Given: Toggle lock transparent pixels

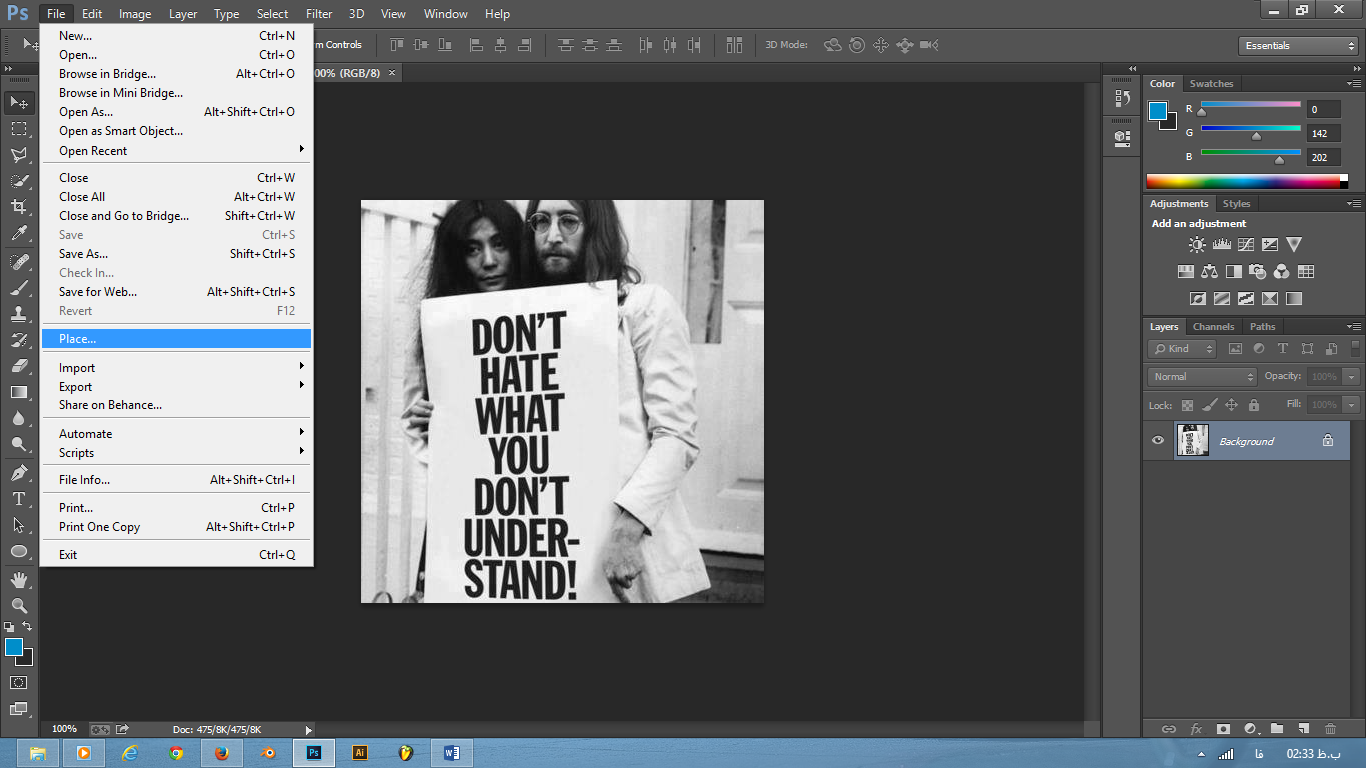Looking at the screenshot, I should [1187, 405].
